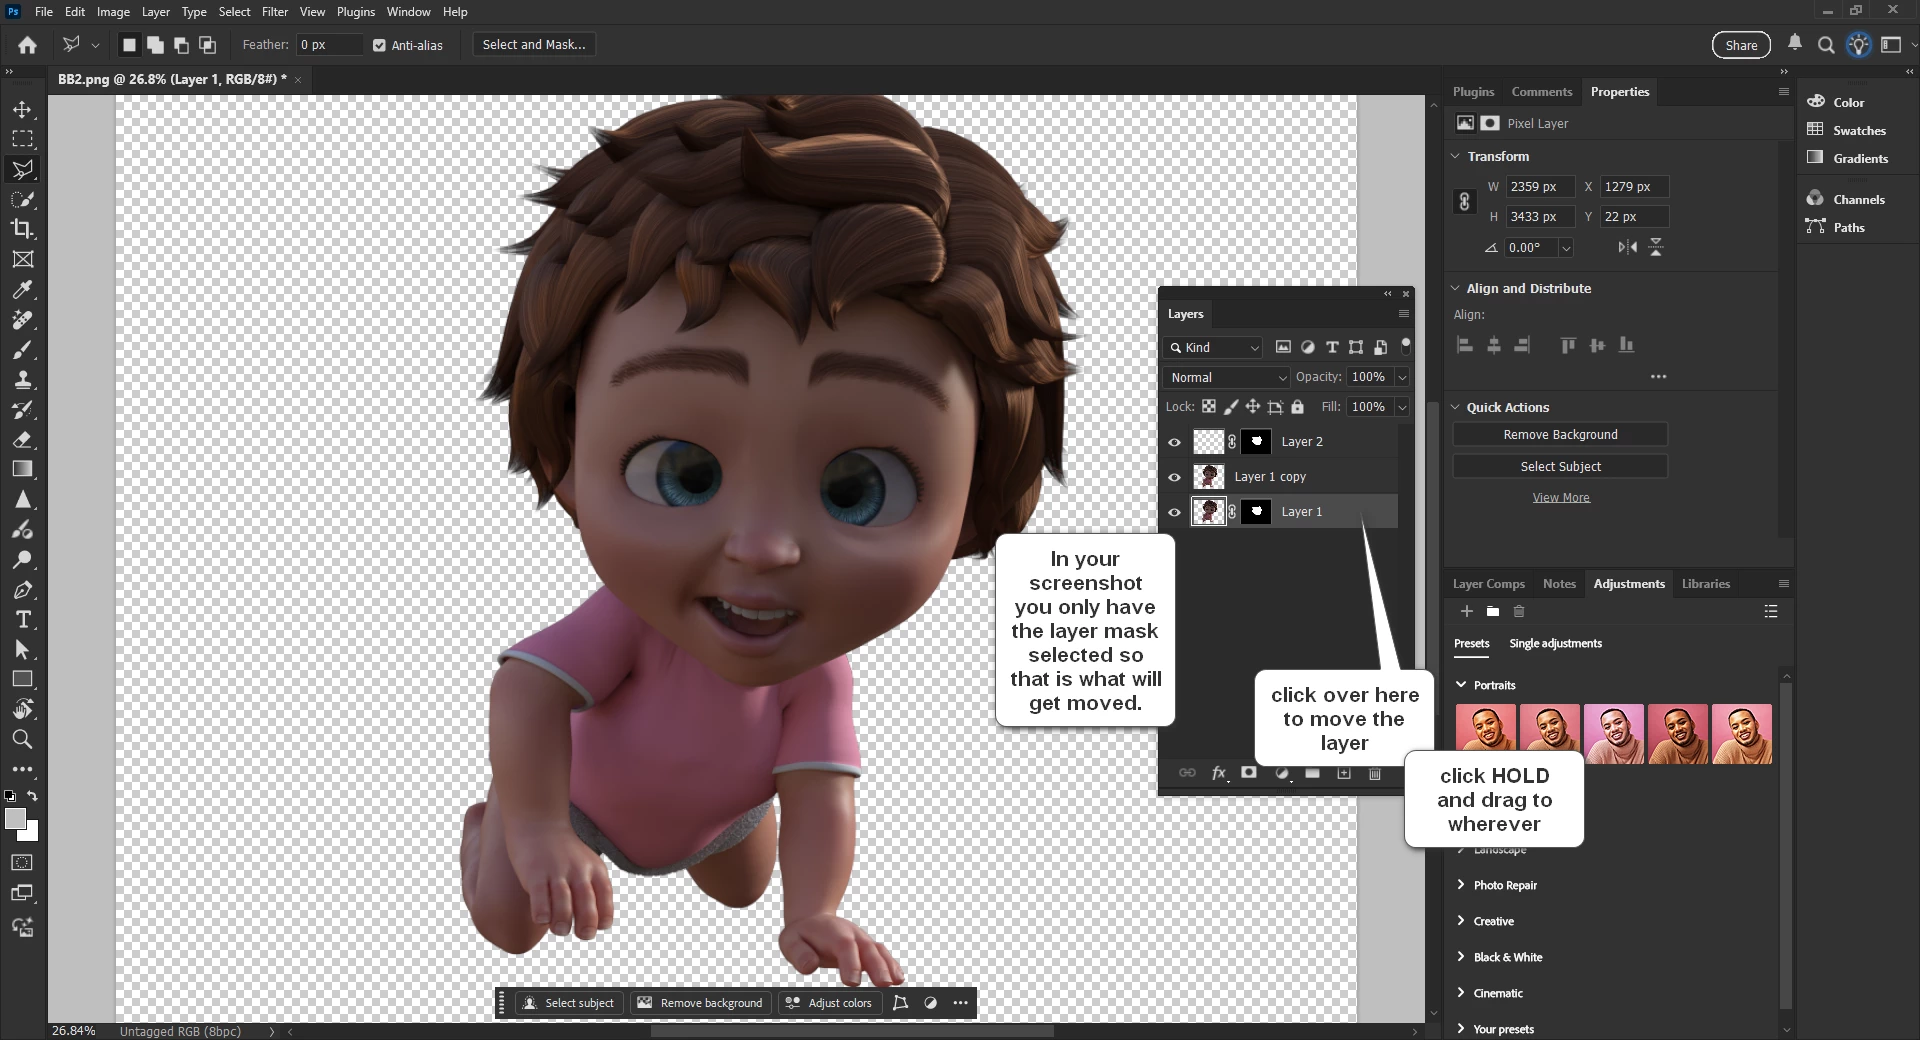Click the Select and Mask button
Image resolution: width=1920 pixels, height=1040 pixels.
534,44
